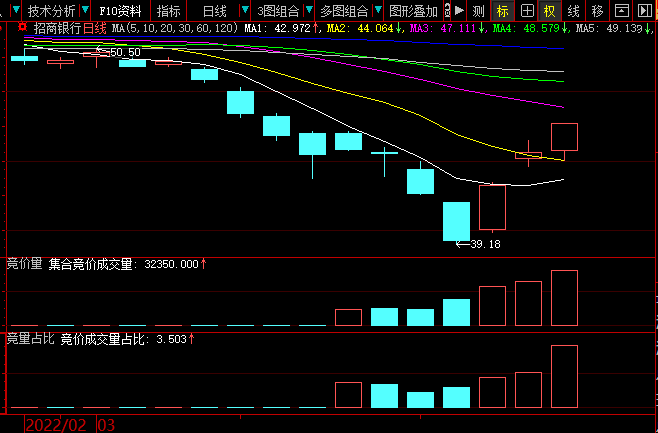Click the 图形叠加 overlay button

(412, 11)
